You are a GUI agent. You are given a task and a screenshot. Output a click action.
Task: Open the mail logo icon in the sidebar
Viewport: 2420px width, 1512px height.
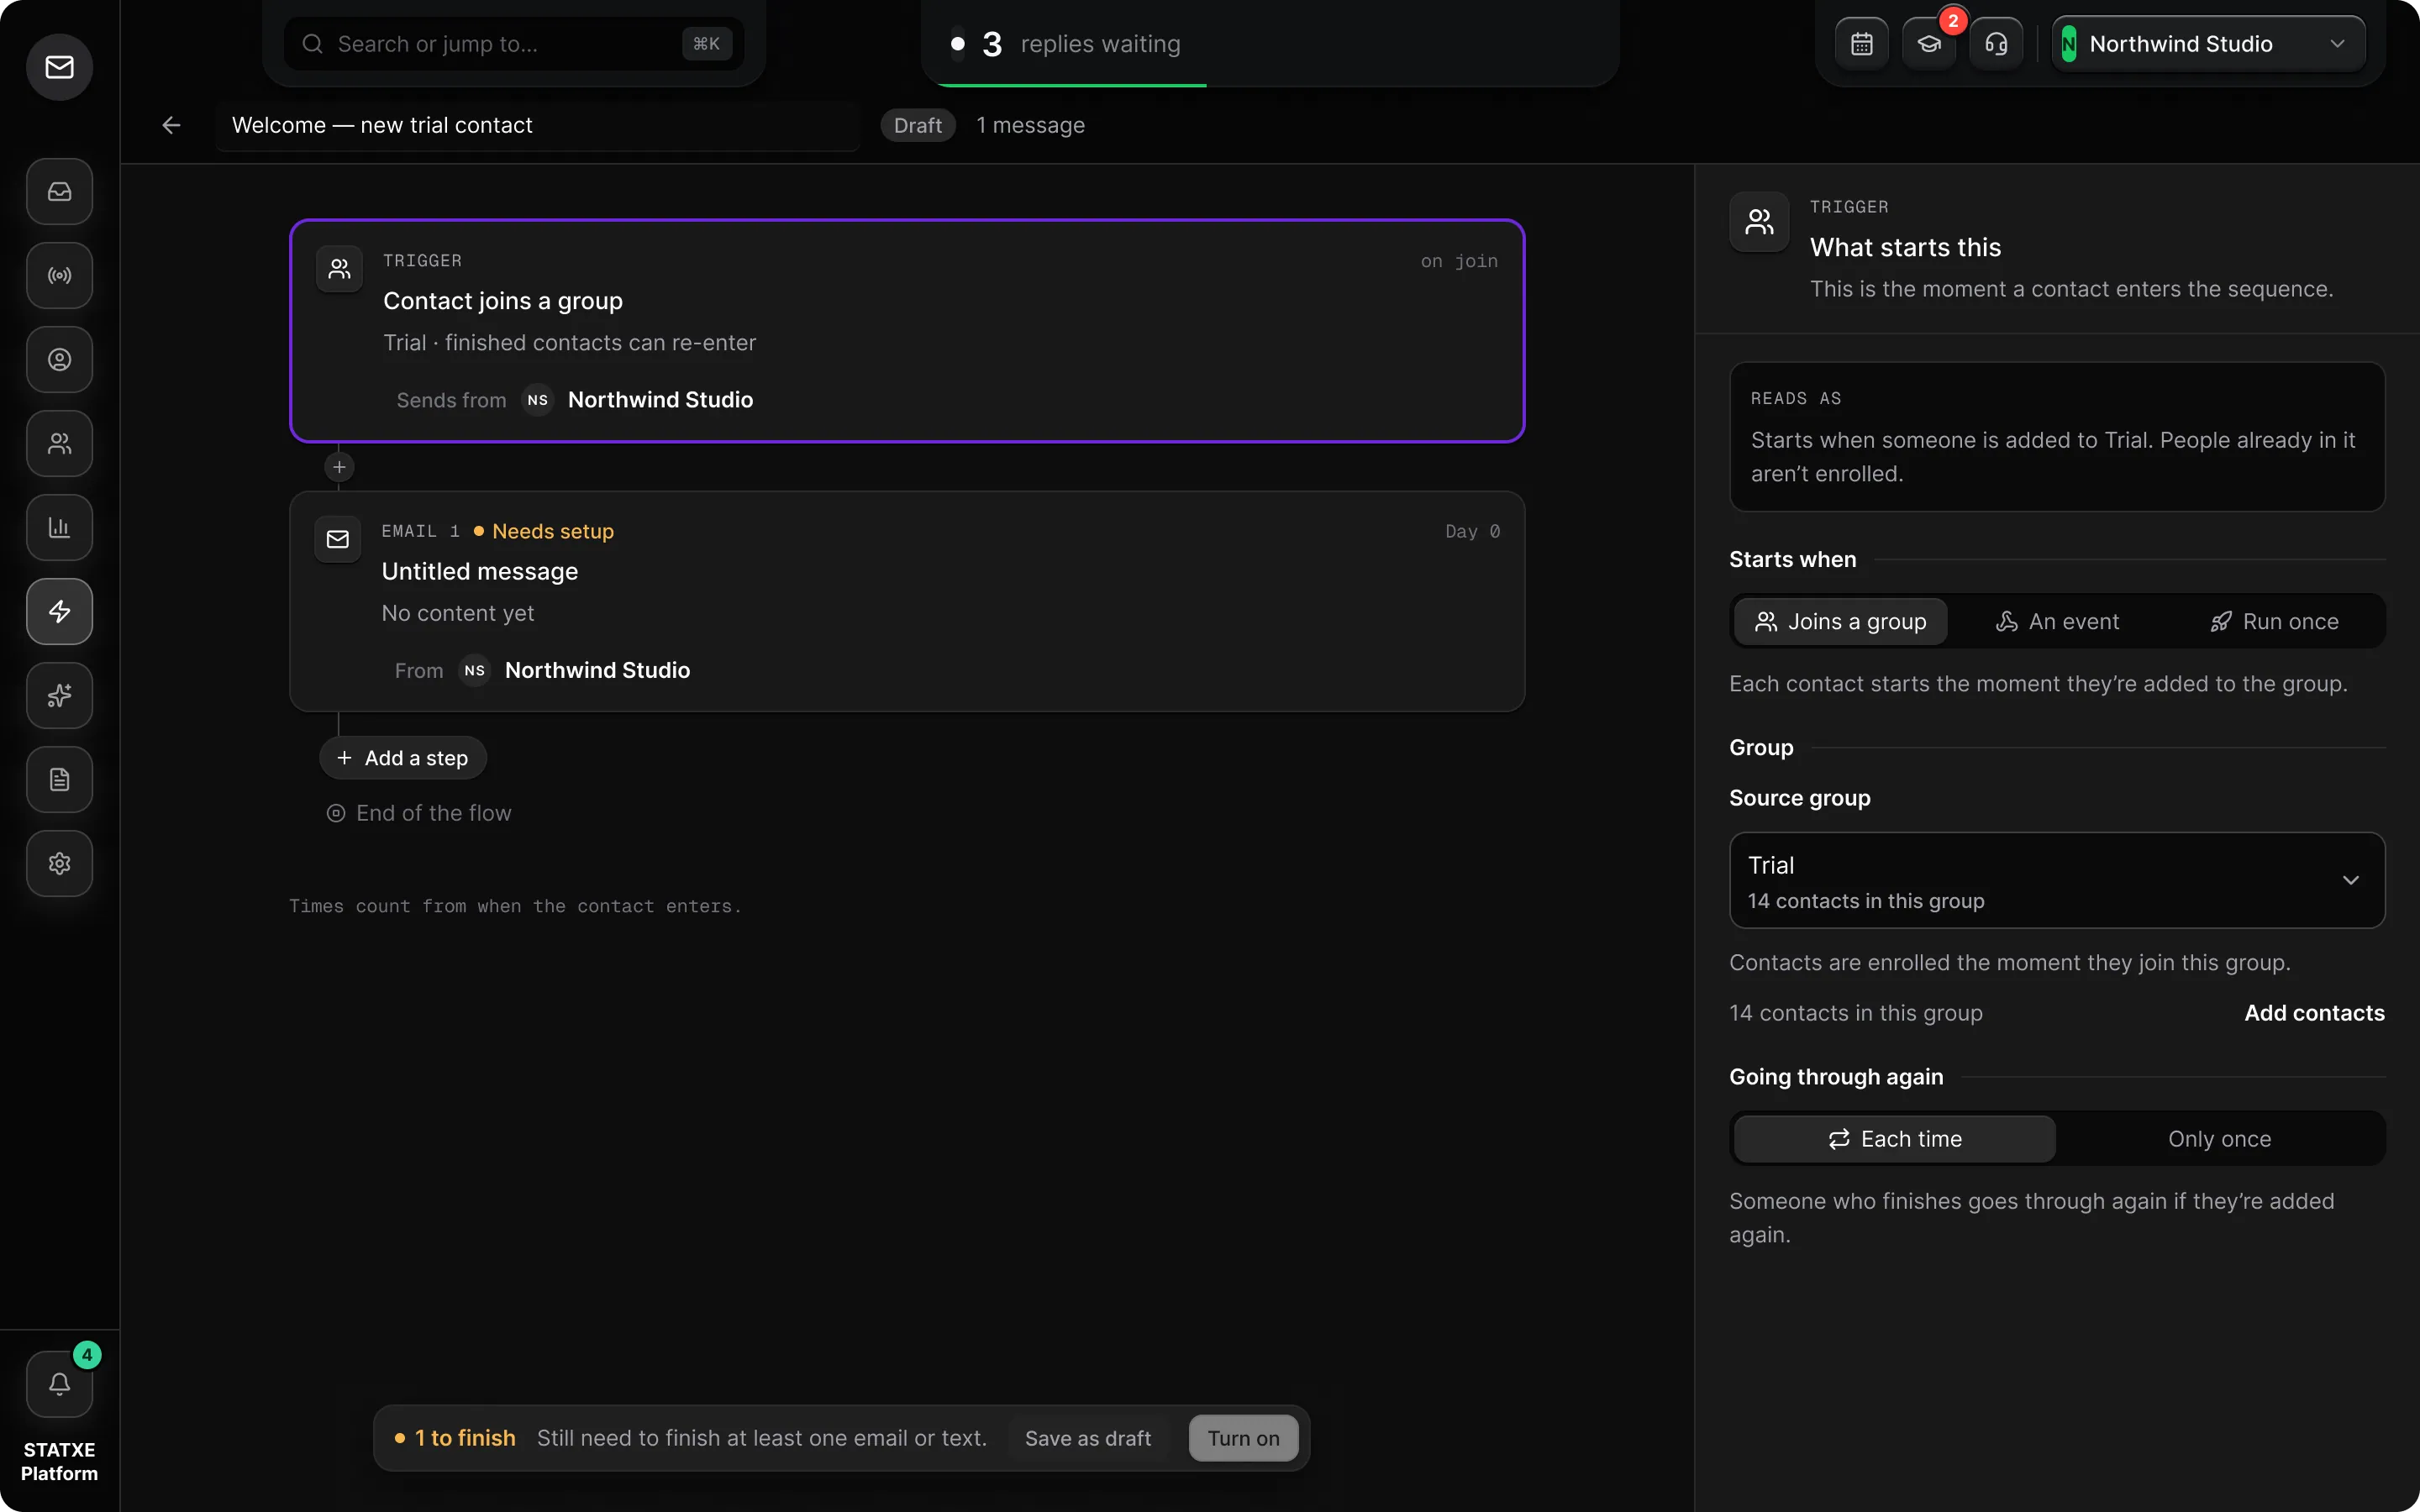tap(59, 67)
